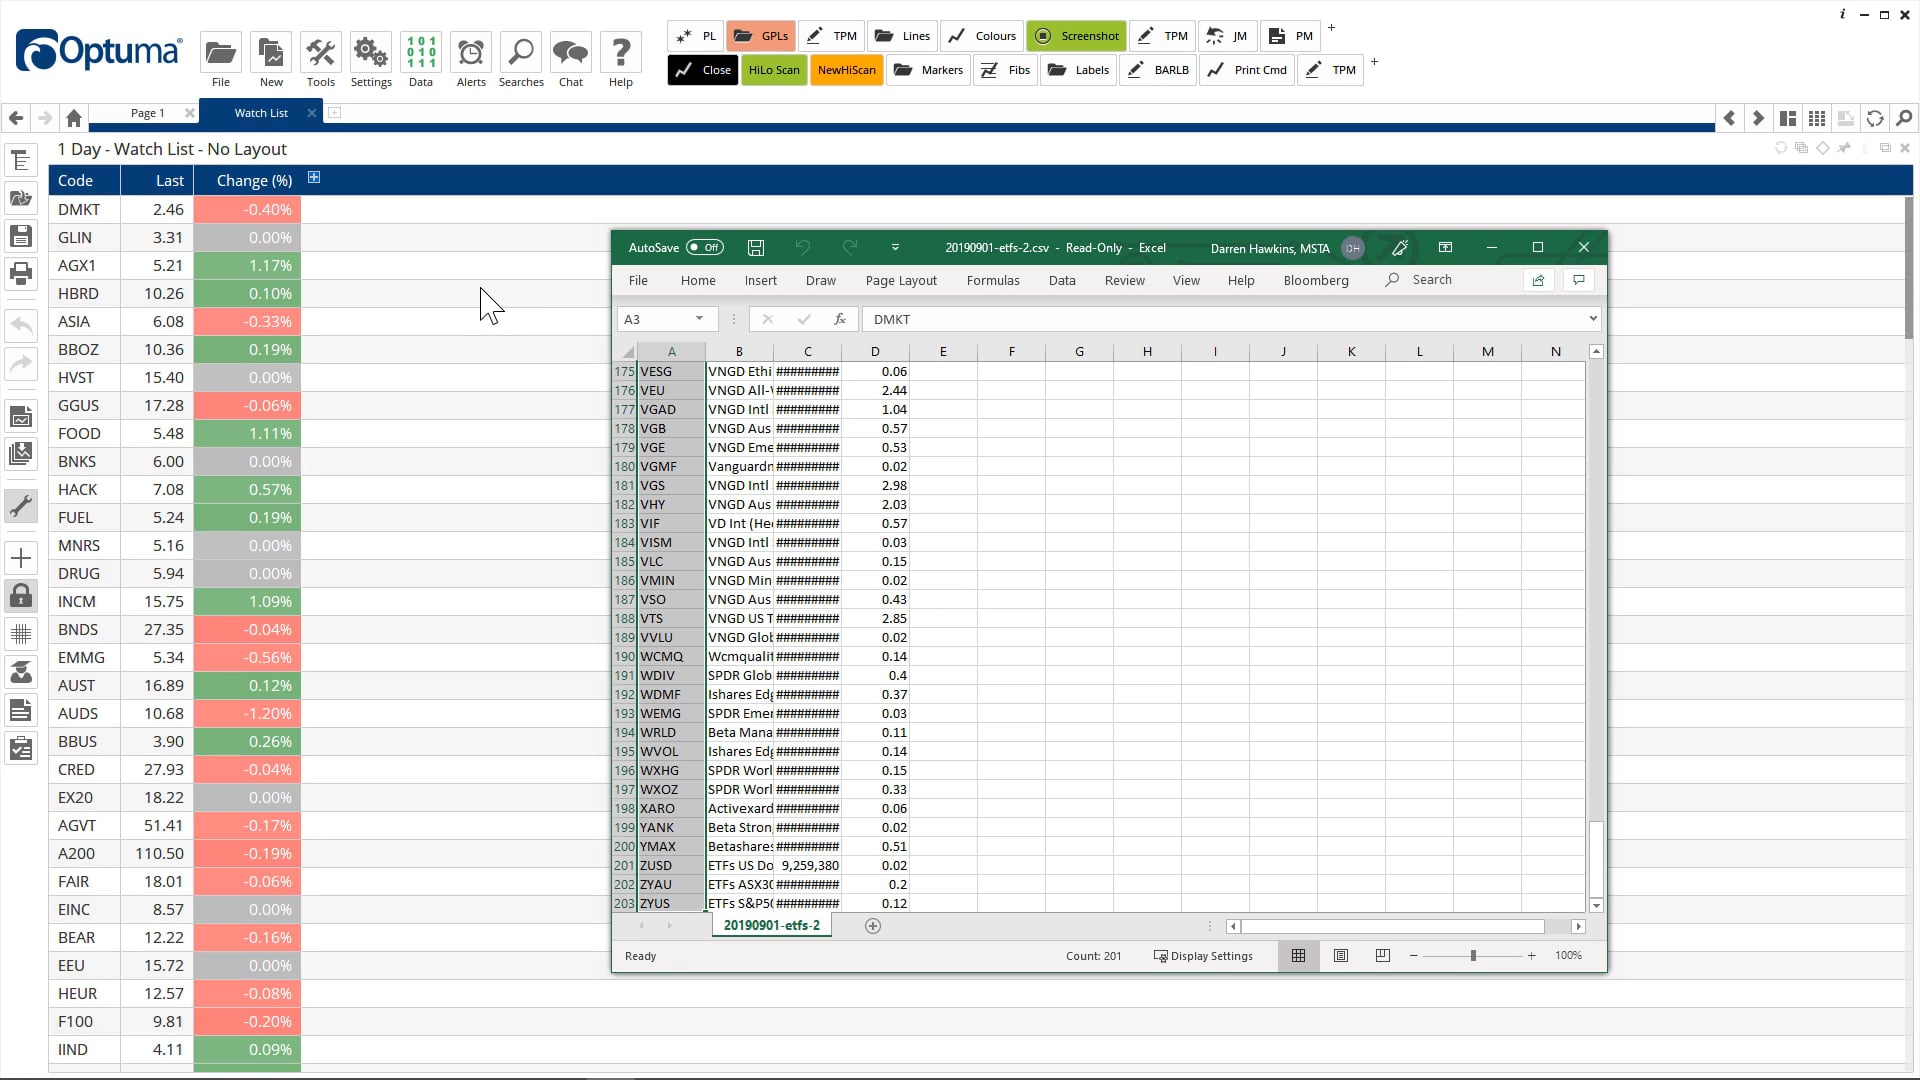Click the Excel zoom slider handle

pyautogui.click(x=1473, y=956)
